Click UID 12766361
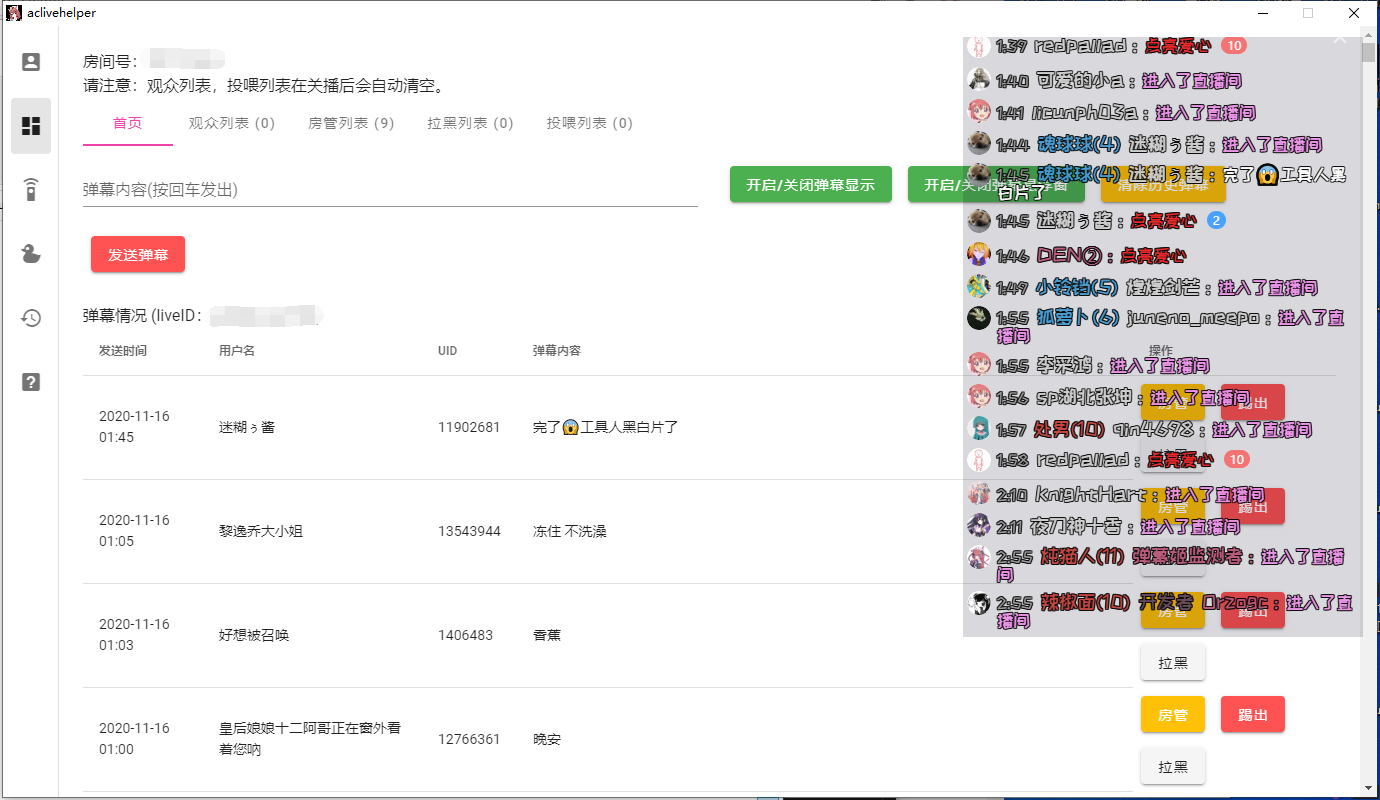The image size is (1380, 800). coord(469,739)
